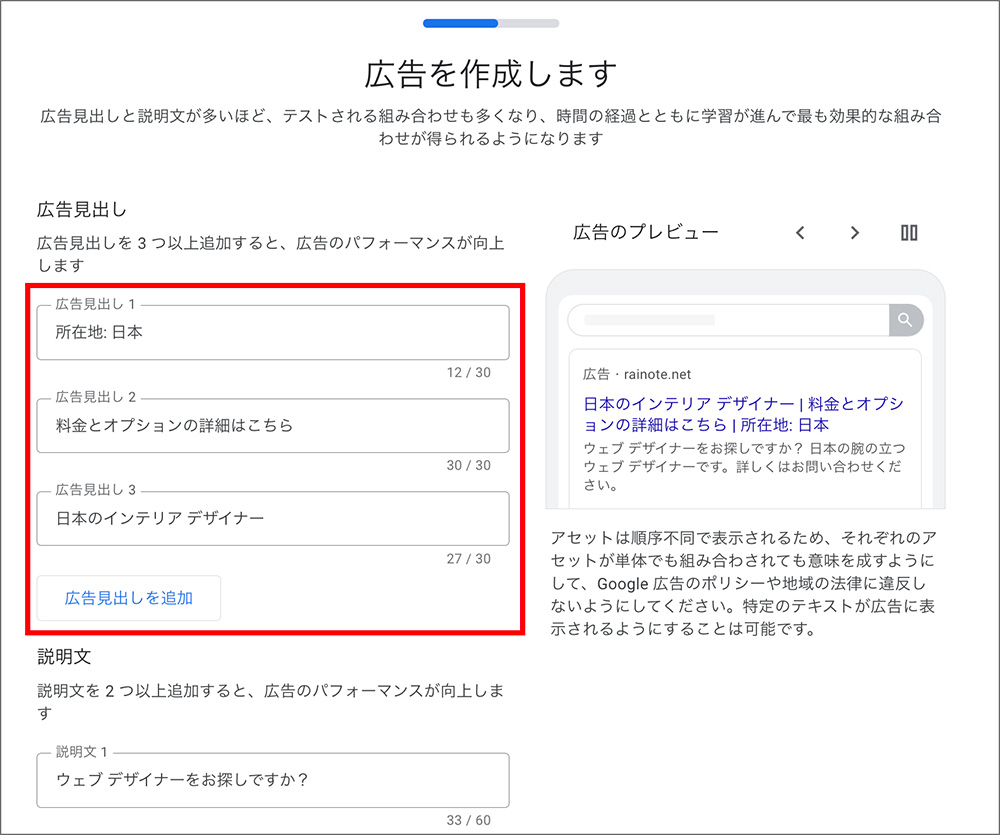Click the 30 / 30 character counter

pos(469,466)
